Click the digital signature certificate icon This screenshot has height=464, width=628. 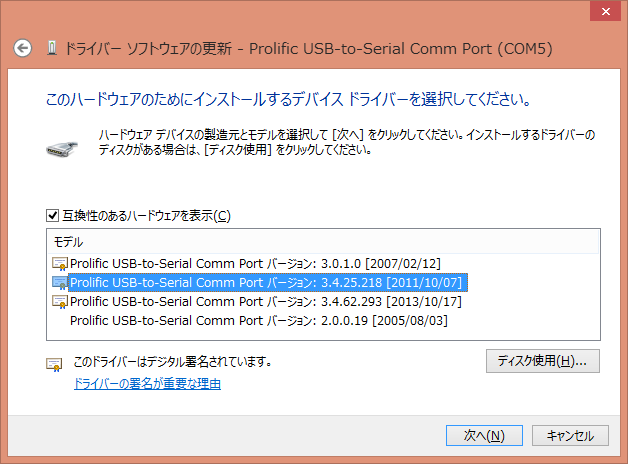click(x=54, y=364)
